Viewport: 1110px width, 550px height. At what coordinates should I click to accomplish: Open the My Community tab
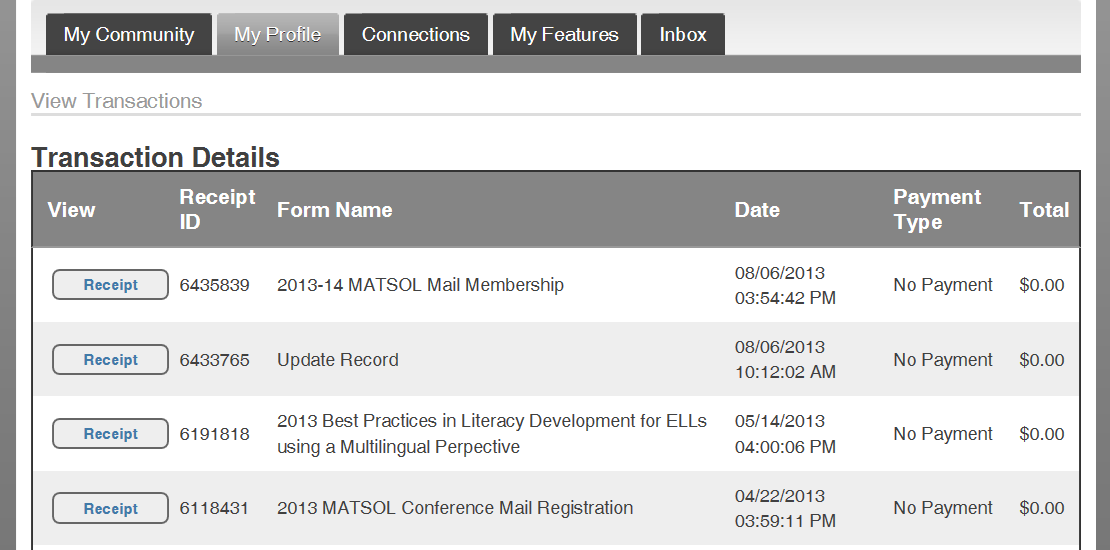pos(129,34)
